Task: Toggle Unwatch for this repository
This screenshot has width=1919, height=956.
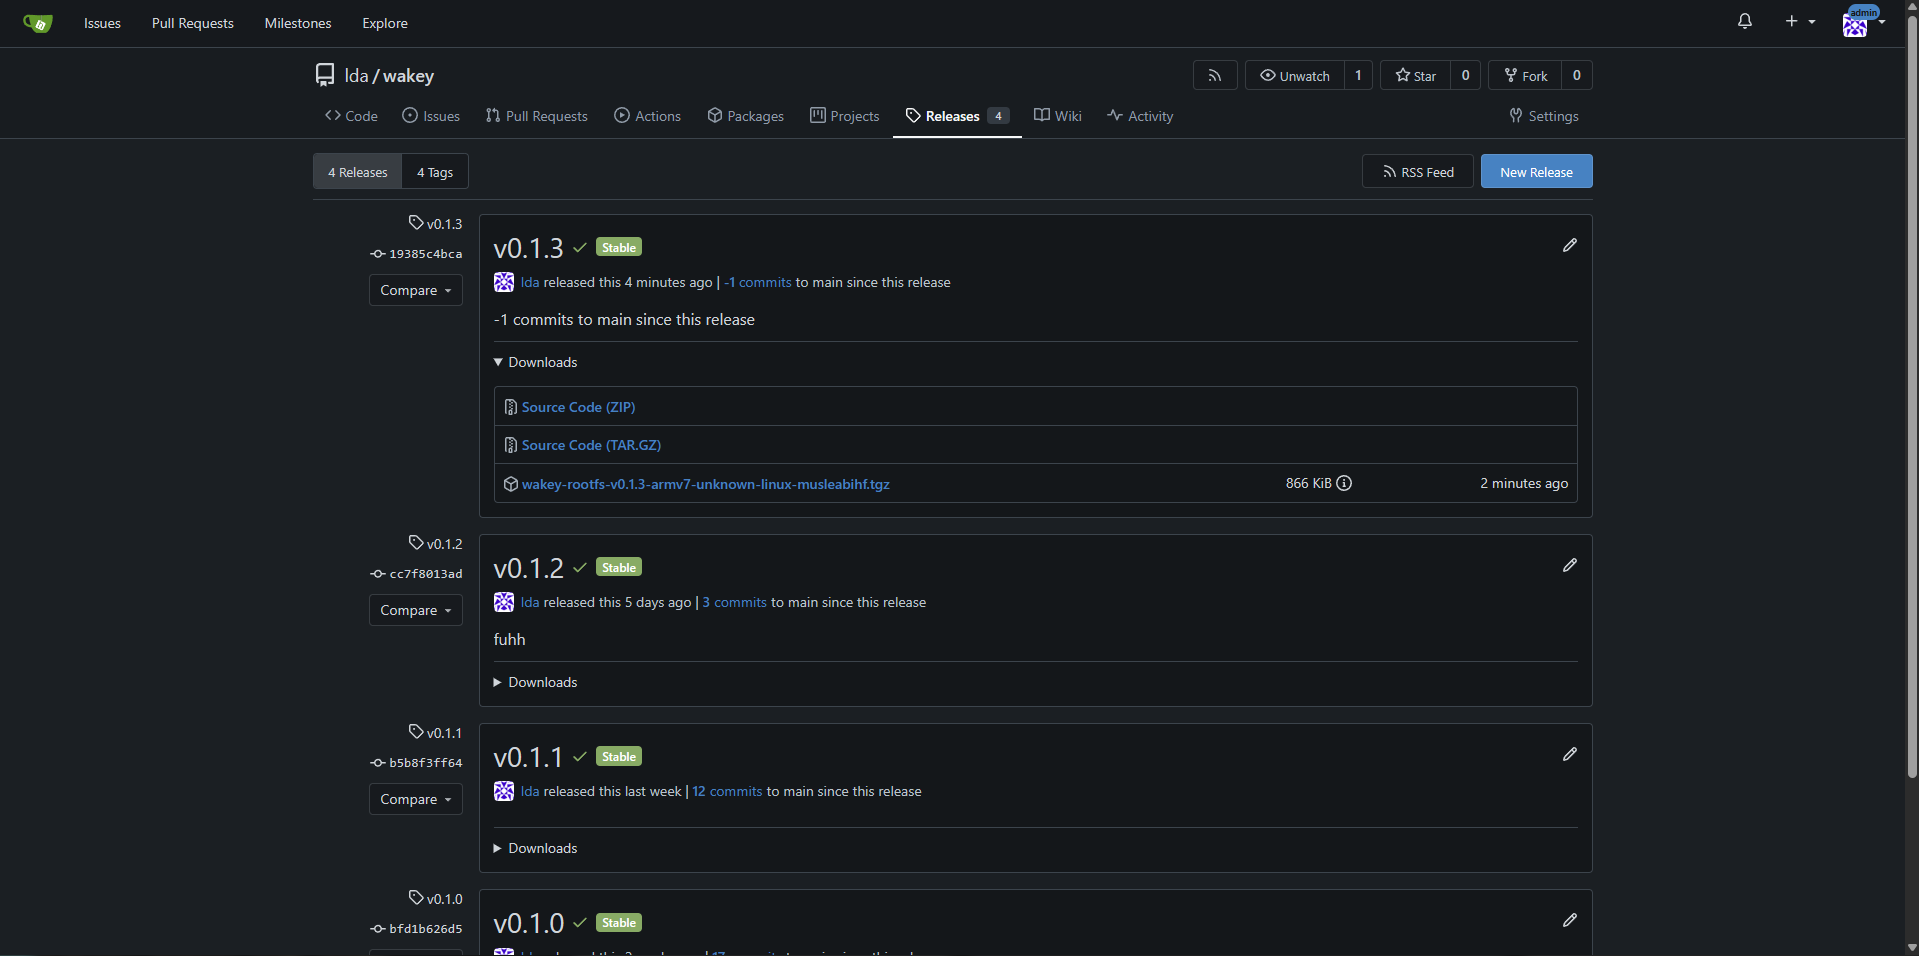Action: (1294, 75)
